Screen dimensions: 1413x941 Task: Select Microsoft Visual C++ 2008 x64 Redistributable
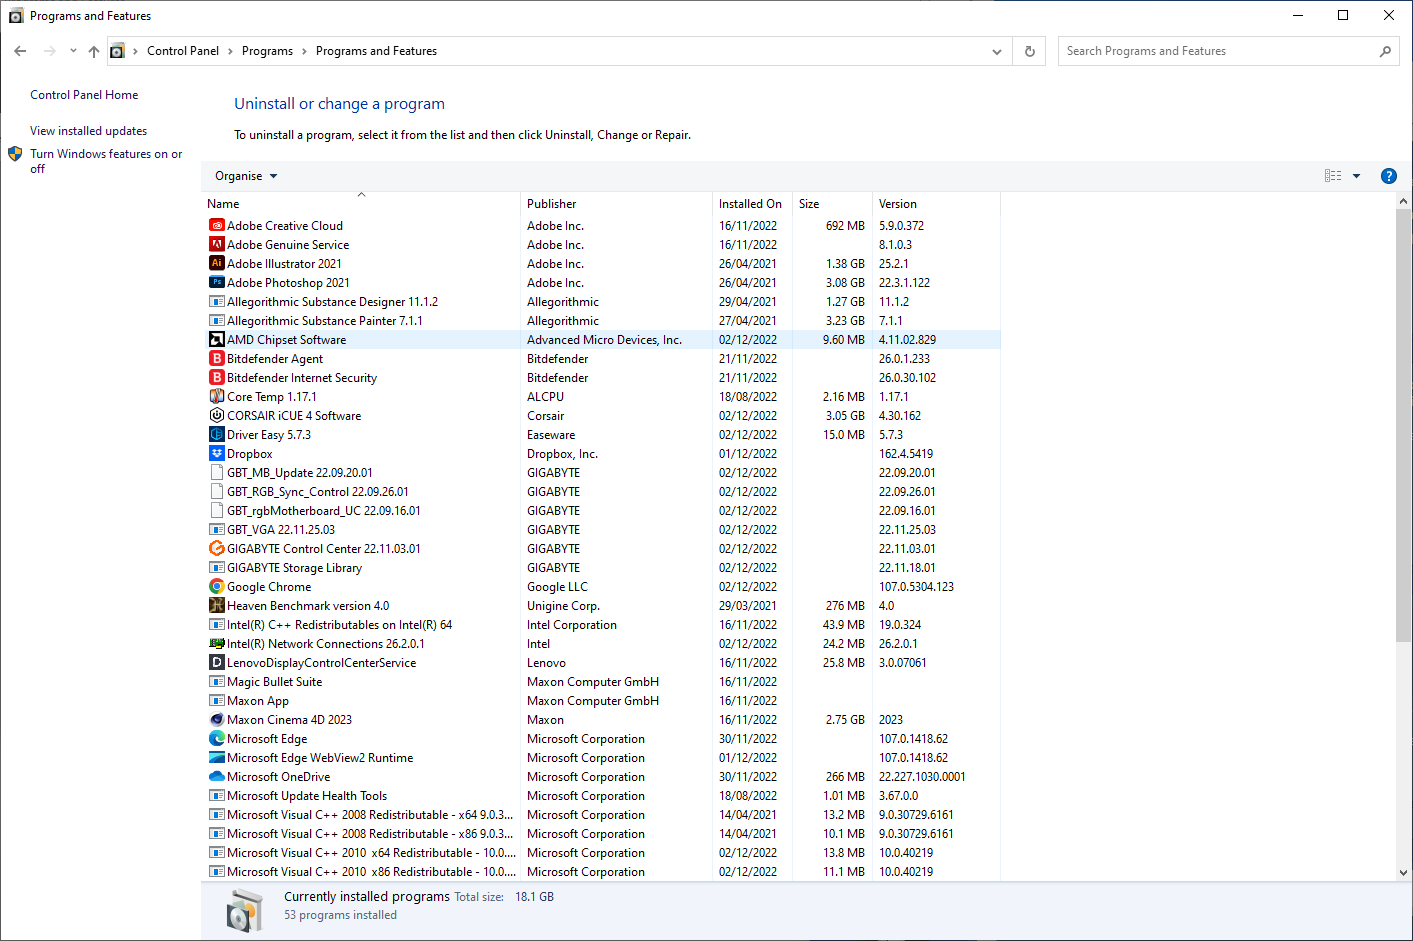pos(601,815)
